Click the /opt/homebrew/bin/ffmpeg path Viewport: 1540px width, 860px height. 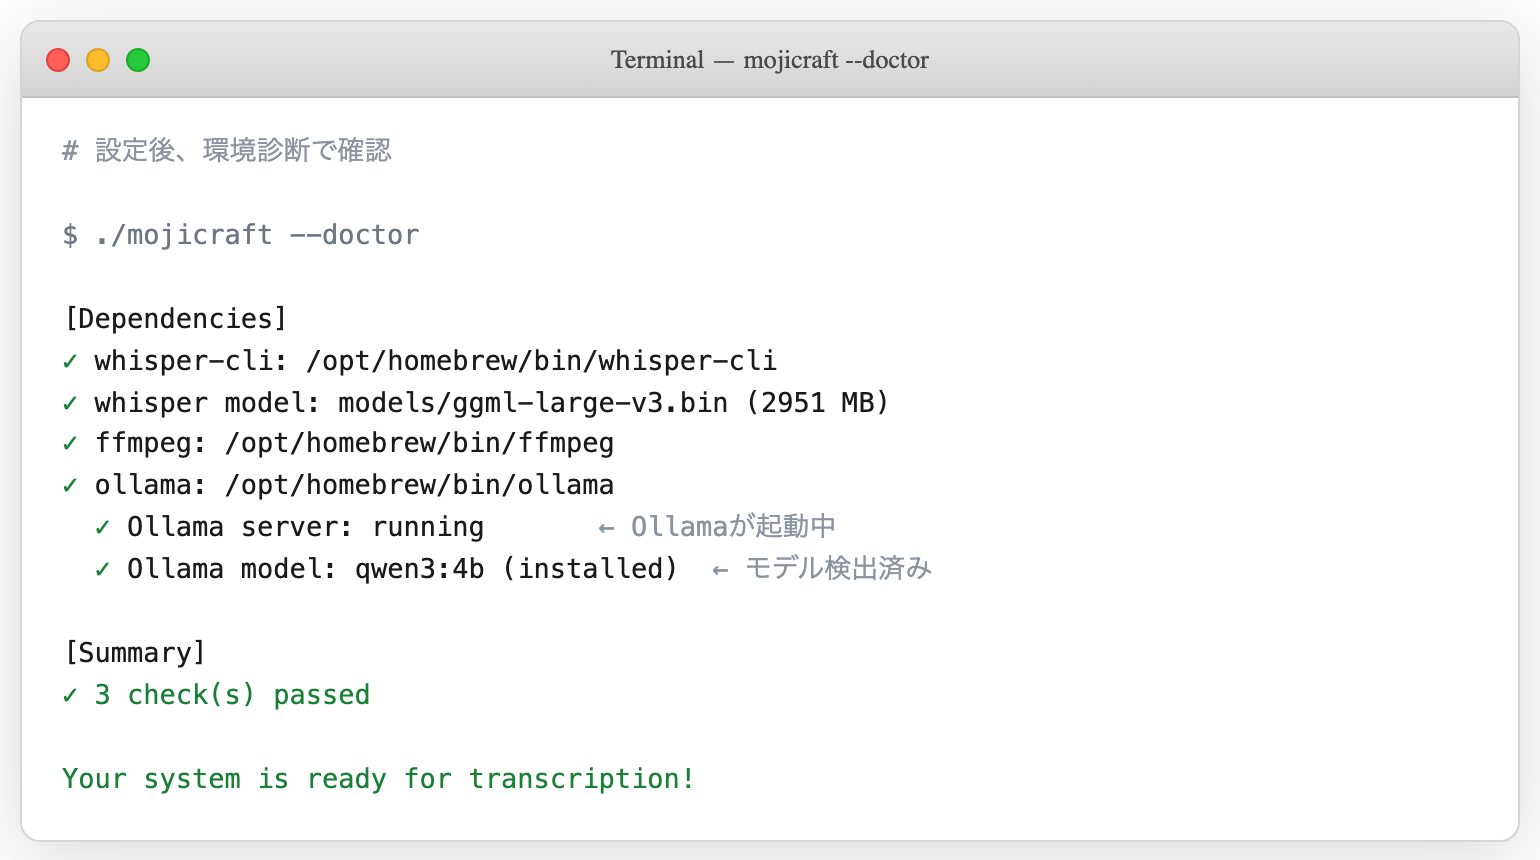click(419, 443)
